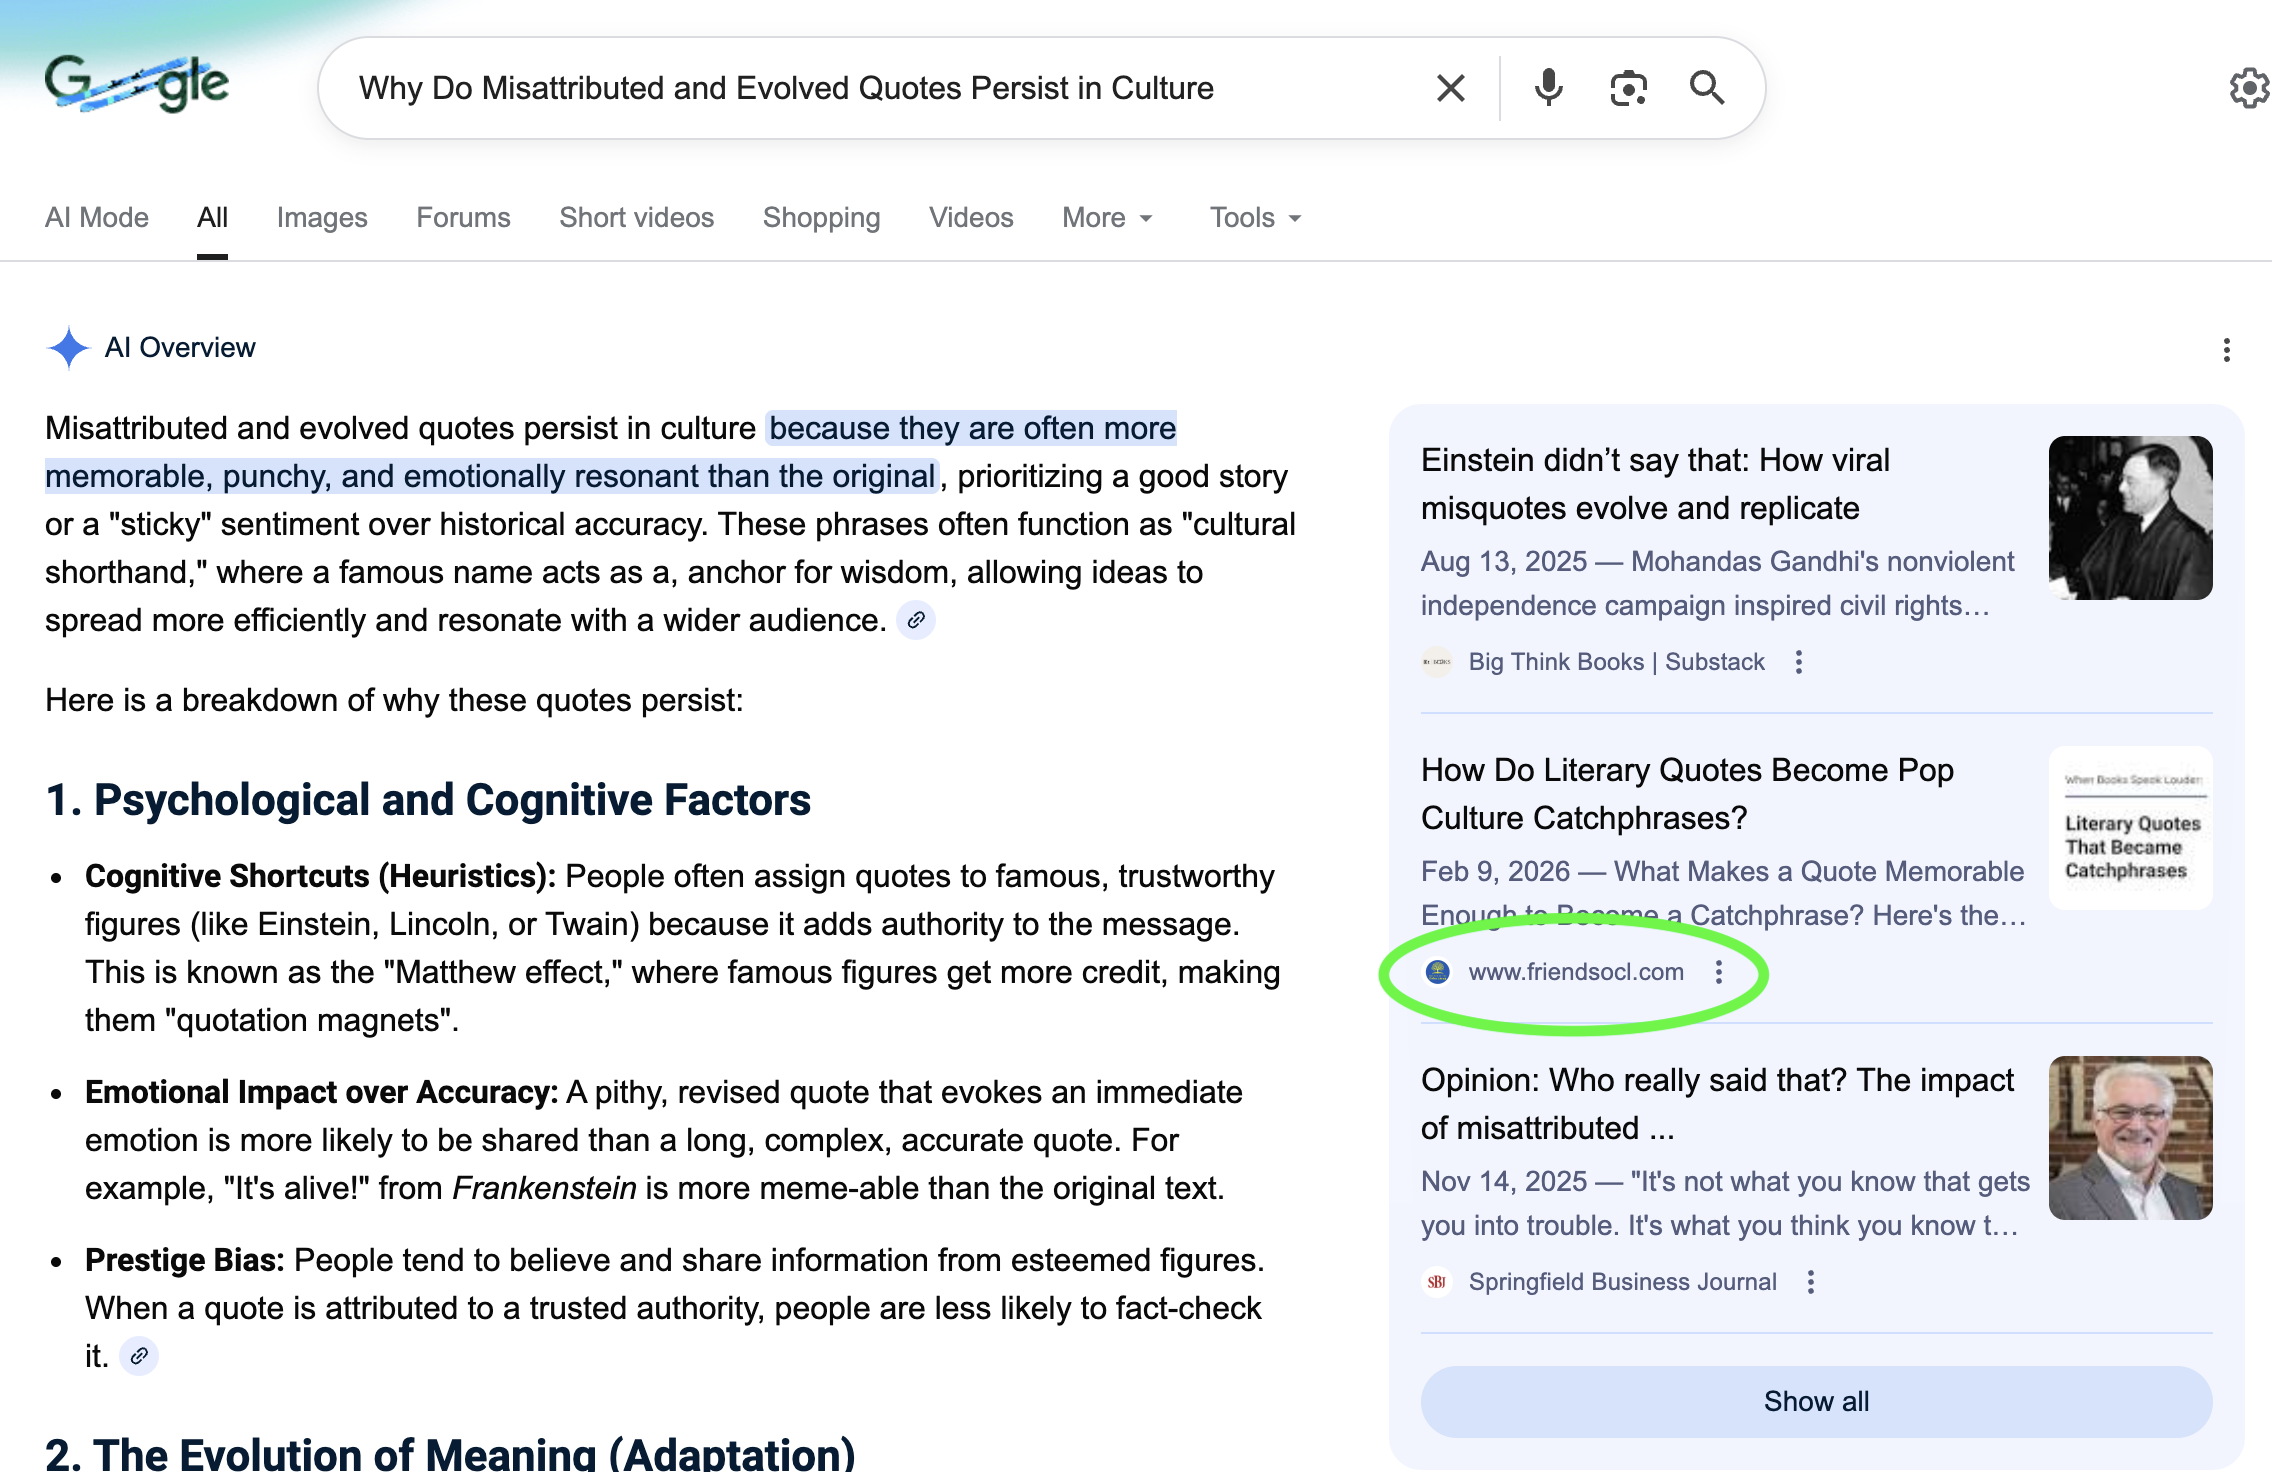Click Springfield Business Journal source name
This screenshot has width=2272, height=1472.
[1622, 1282]
